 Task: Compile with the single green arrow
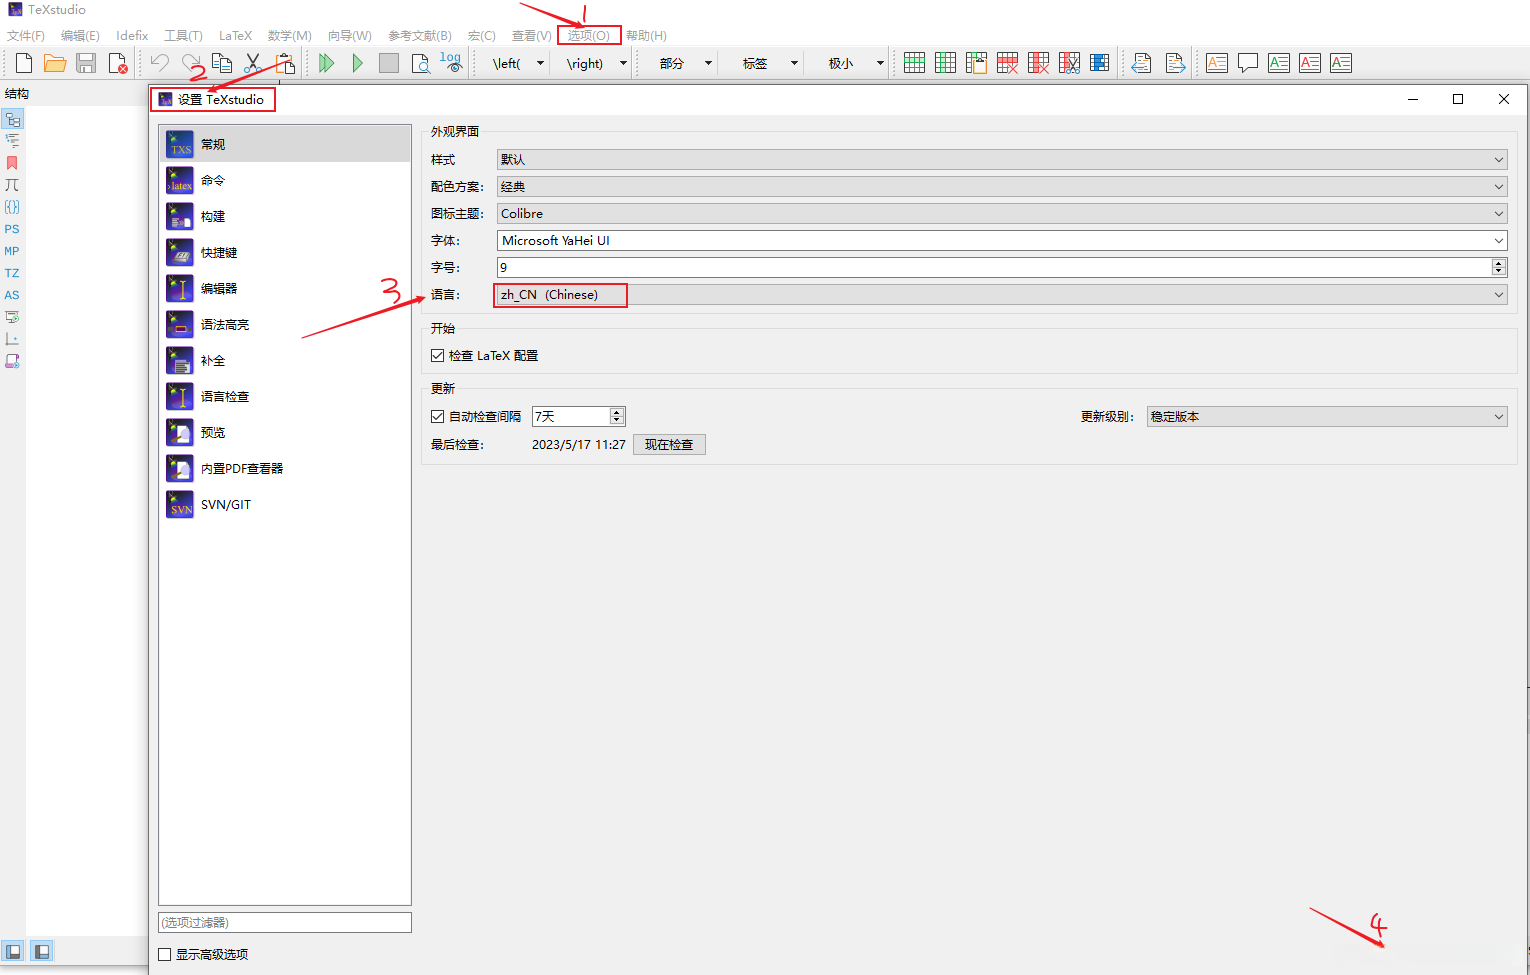[357, 63]
